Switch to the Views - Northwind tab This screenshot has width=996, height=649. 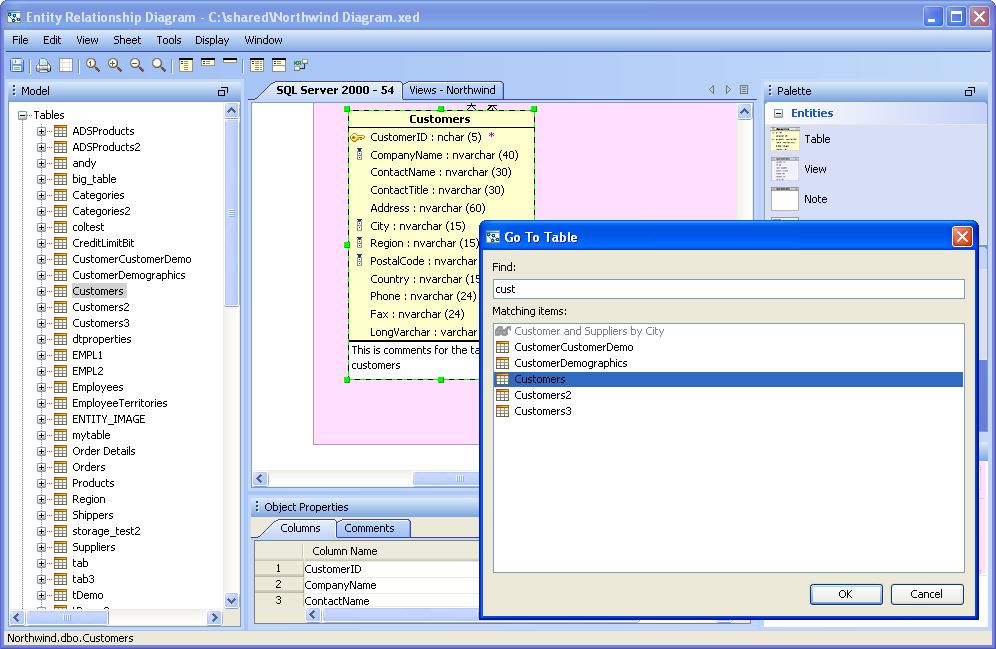[x=452, y=90]
